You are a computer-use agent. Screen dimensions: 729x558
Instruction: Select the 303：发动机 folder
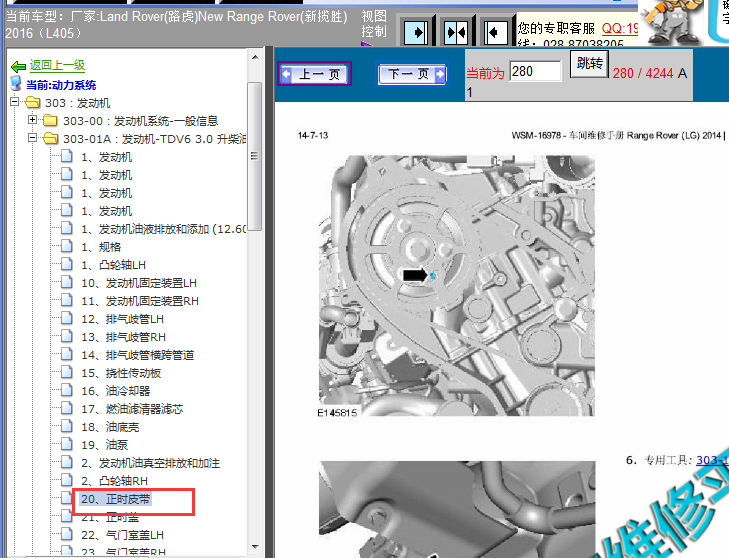pos(78,103)
